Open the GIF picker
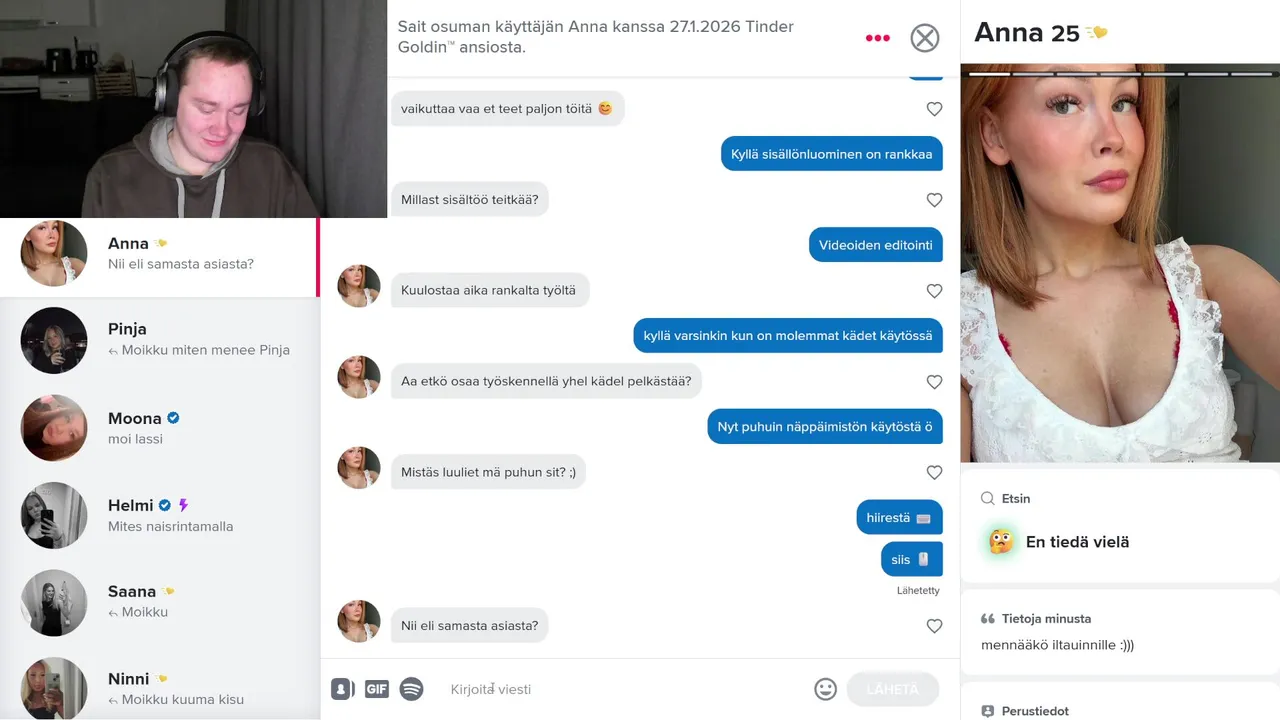1280x720 pixels. click(x=376, y=689)
